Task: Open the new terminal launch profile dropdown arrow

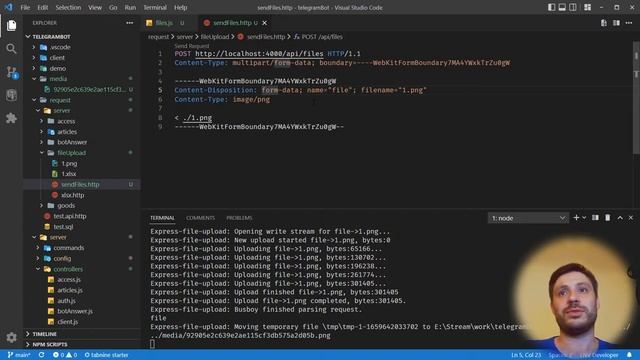Action: click(584, 218)
